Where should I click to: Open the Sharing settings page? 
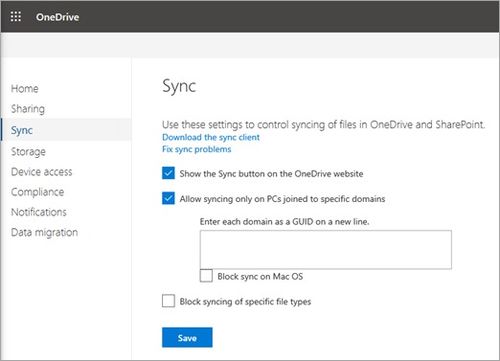[28, 109]
